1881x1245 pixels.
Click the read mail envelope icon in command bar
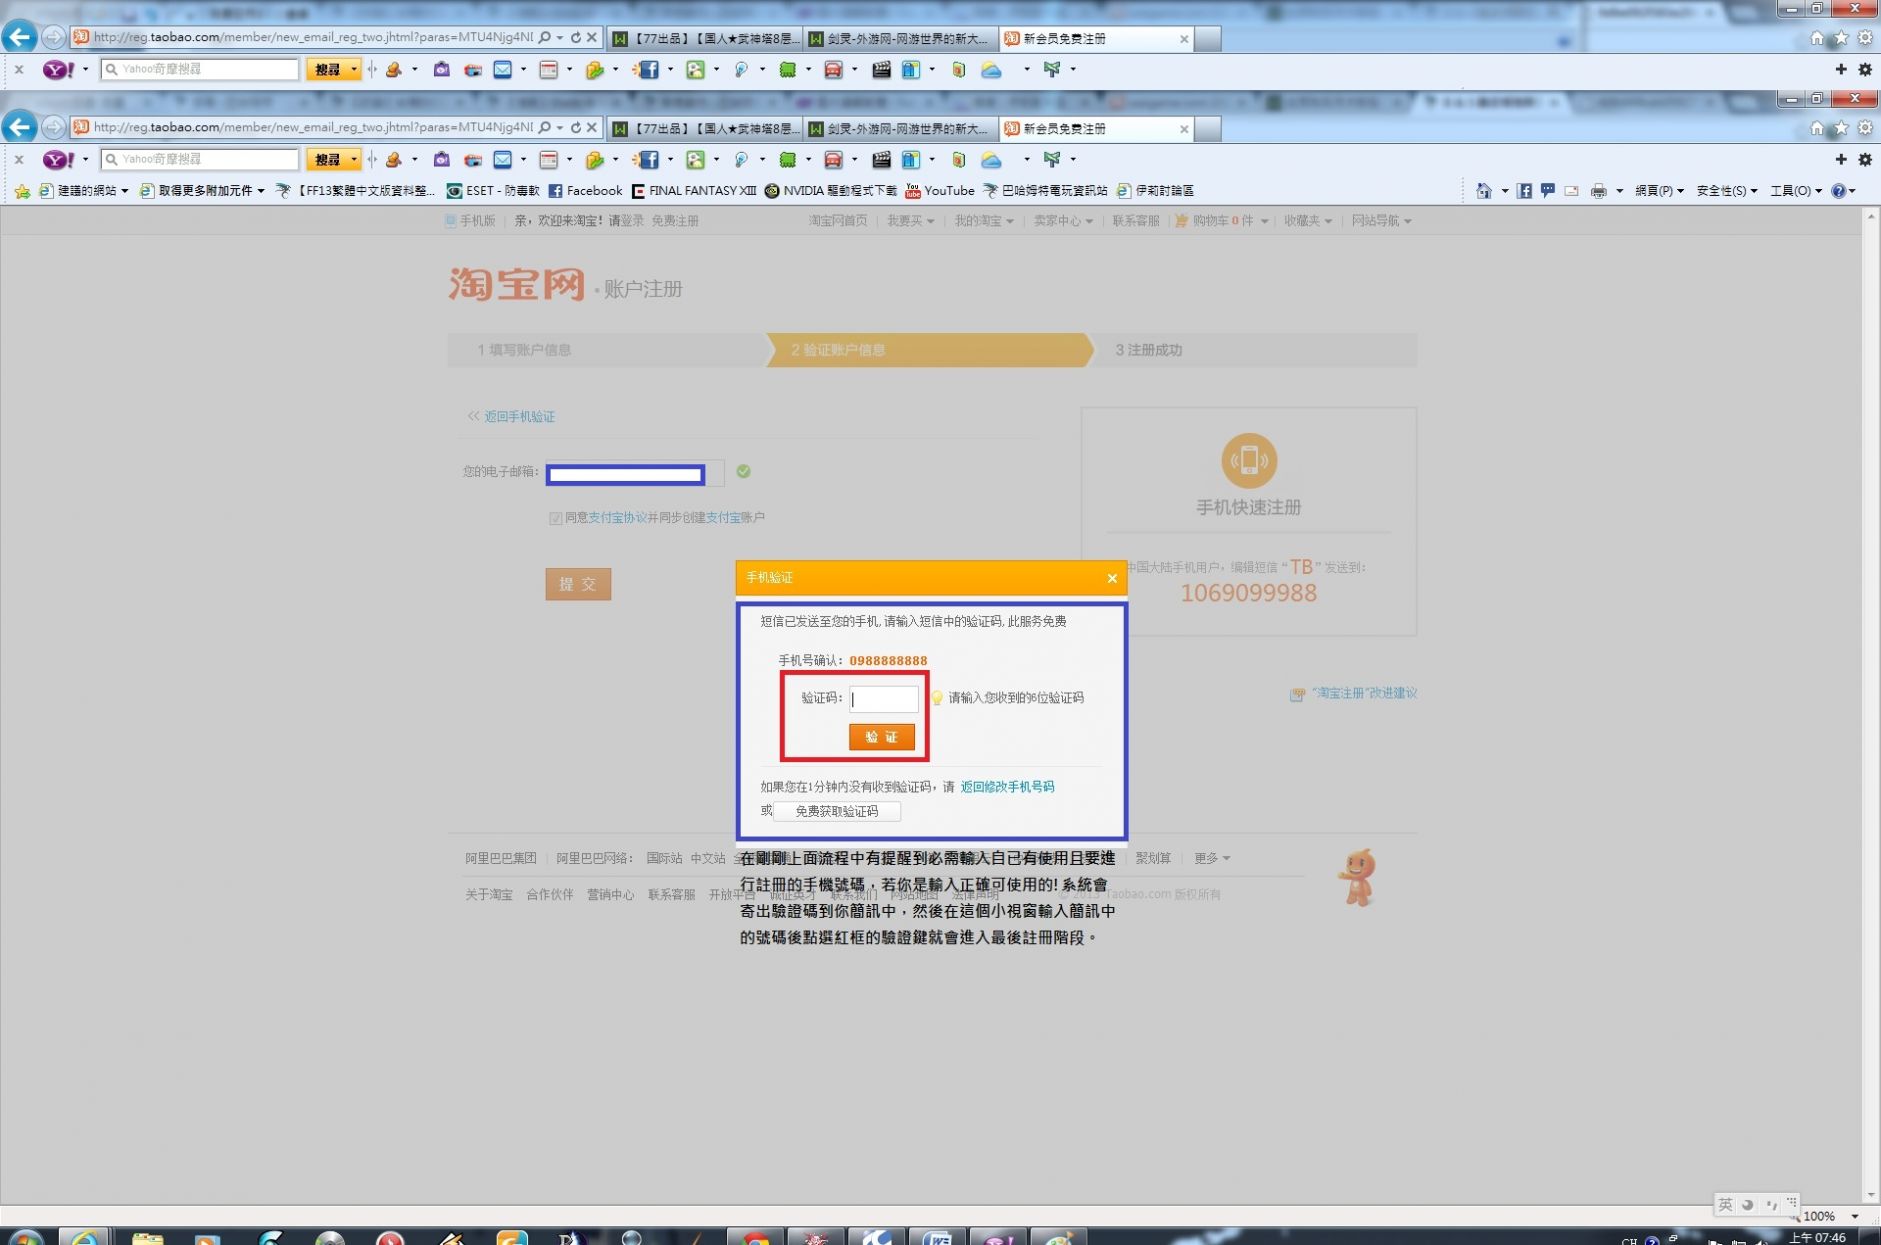(1571, 191)
